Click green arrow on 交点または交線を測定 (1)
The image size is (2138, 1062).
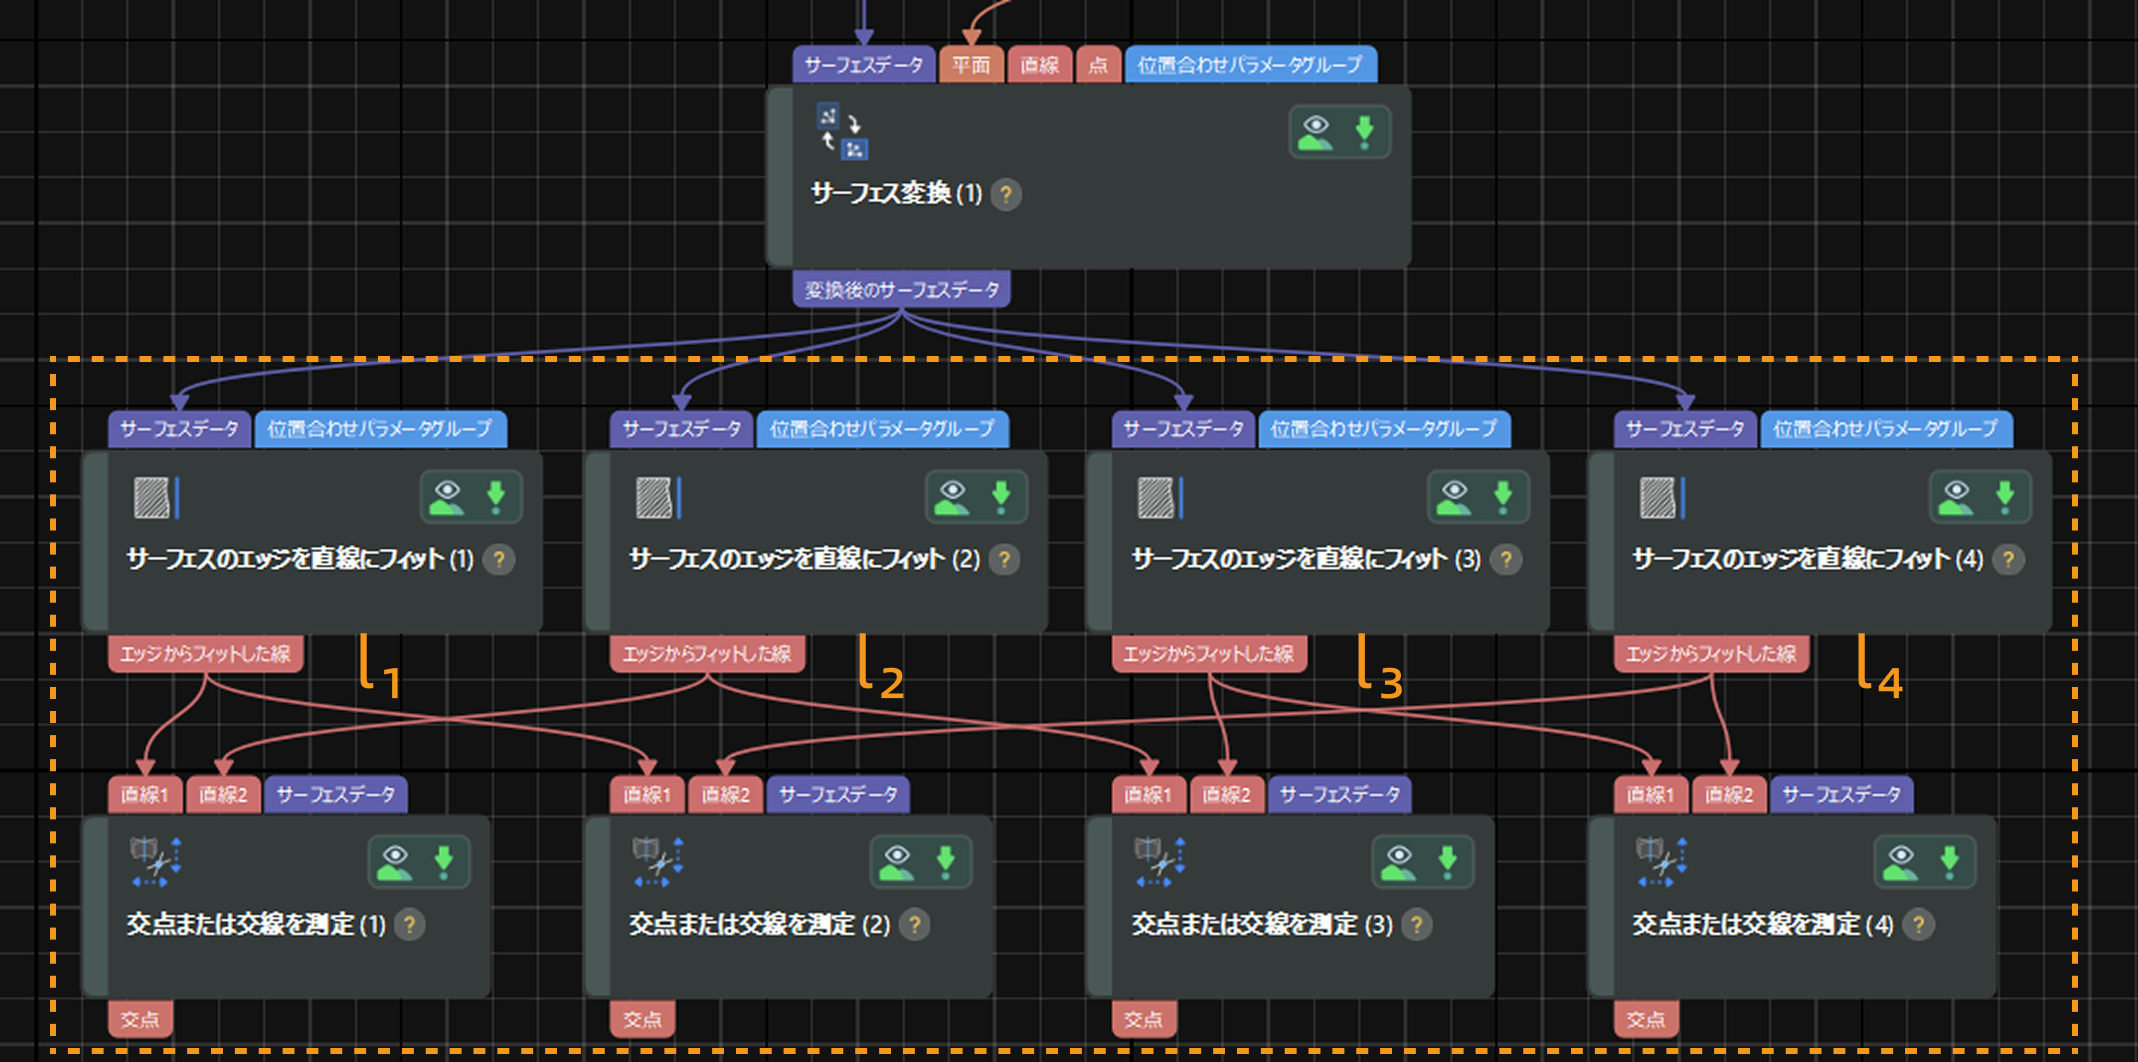(444, 862)
